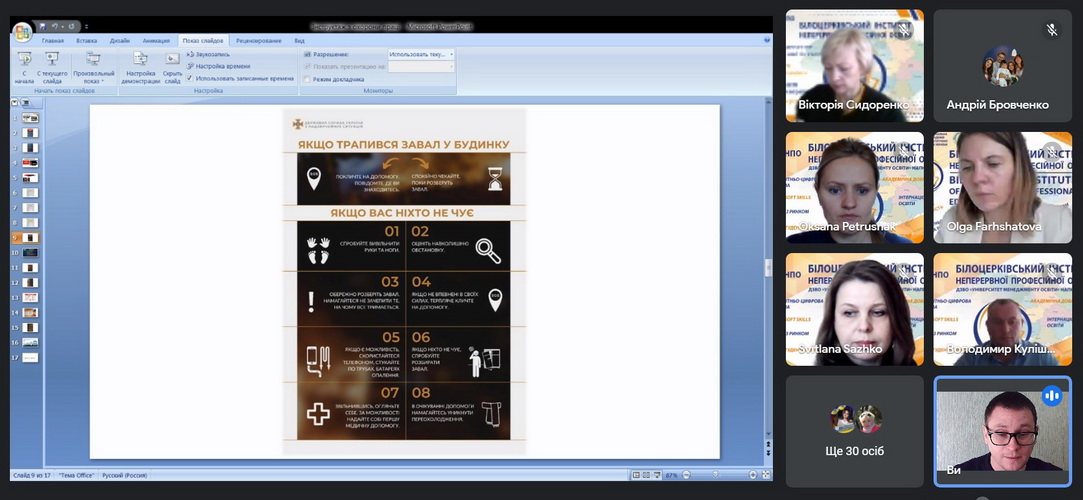Click the Звукозапись record narration button
The width and height of the screenshot is (1083, 500).
point(212,54)
